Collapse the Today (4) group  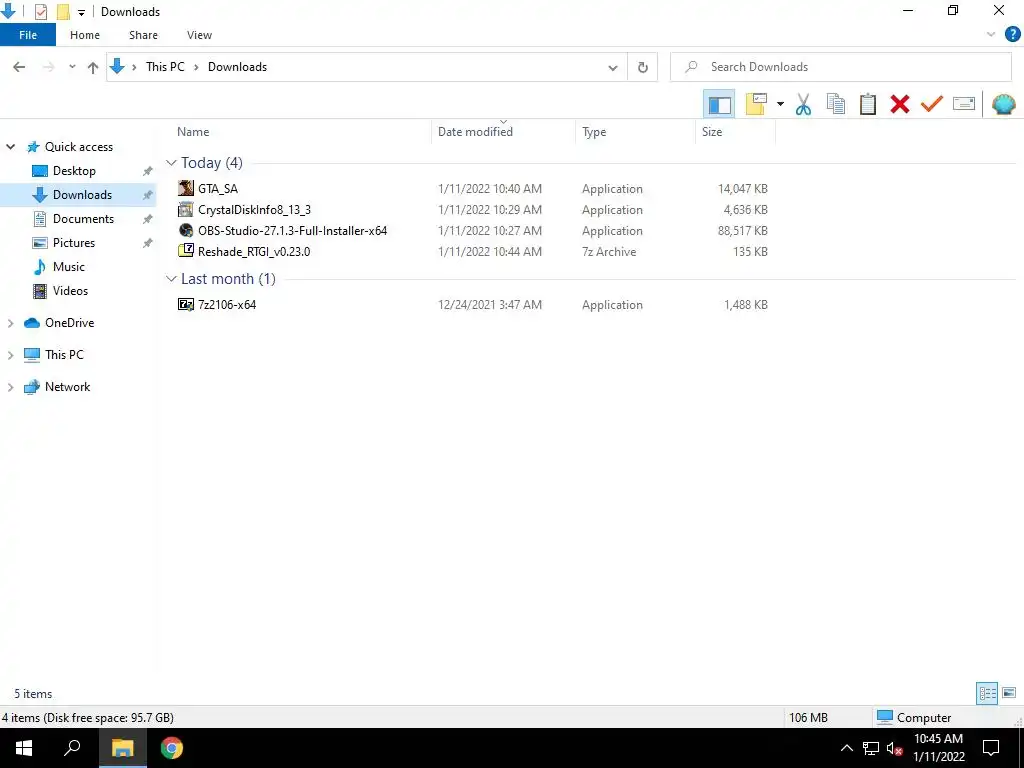pos(171,163)
